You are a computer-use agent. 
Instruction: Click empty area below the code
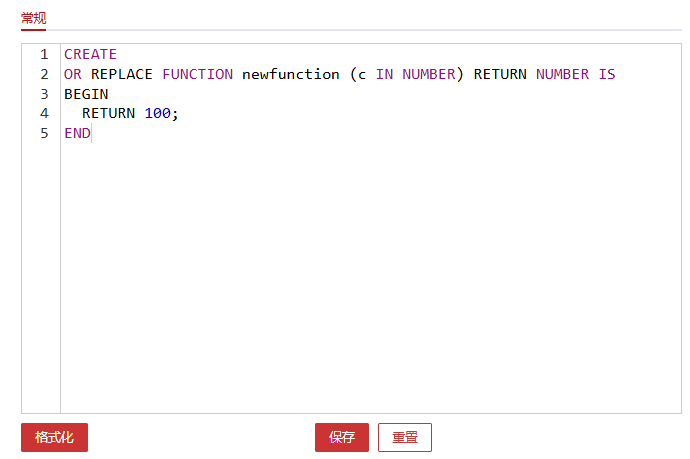[370, 280]
